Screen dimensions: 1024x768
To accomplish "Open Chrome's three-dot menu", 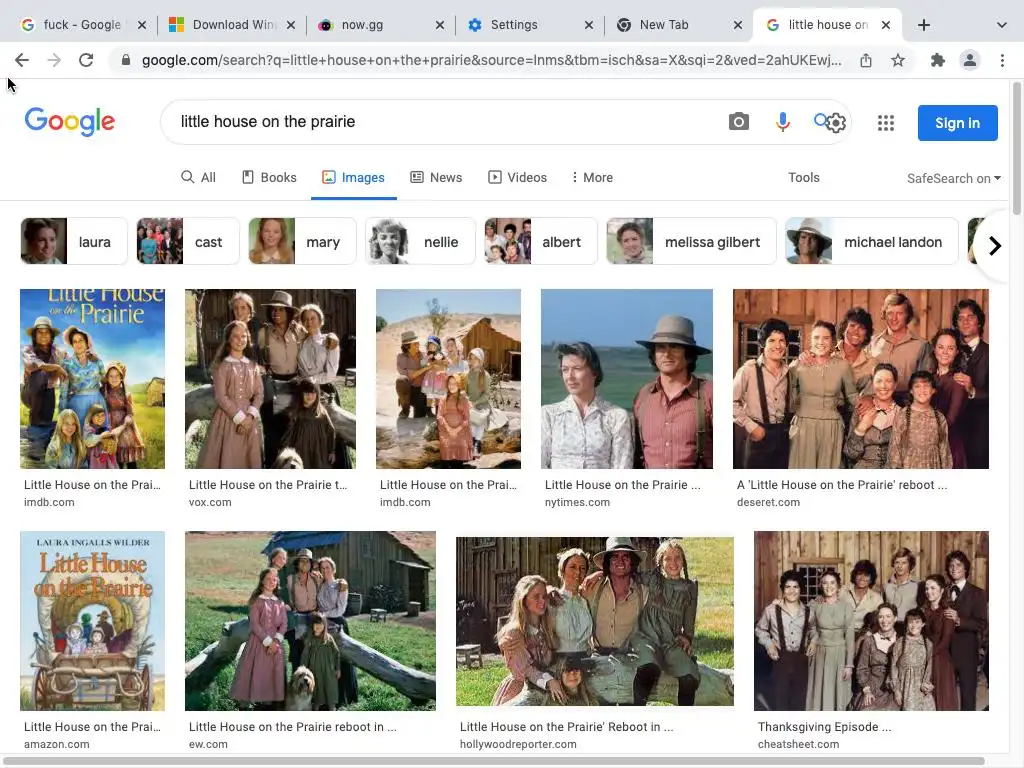I will tap(1002, 61).
